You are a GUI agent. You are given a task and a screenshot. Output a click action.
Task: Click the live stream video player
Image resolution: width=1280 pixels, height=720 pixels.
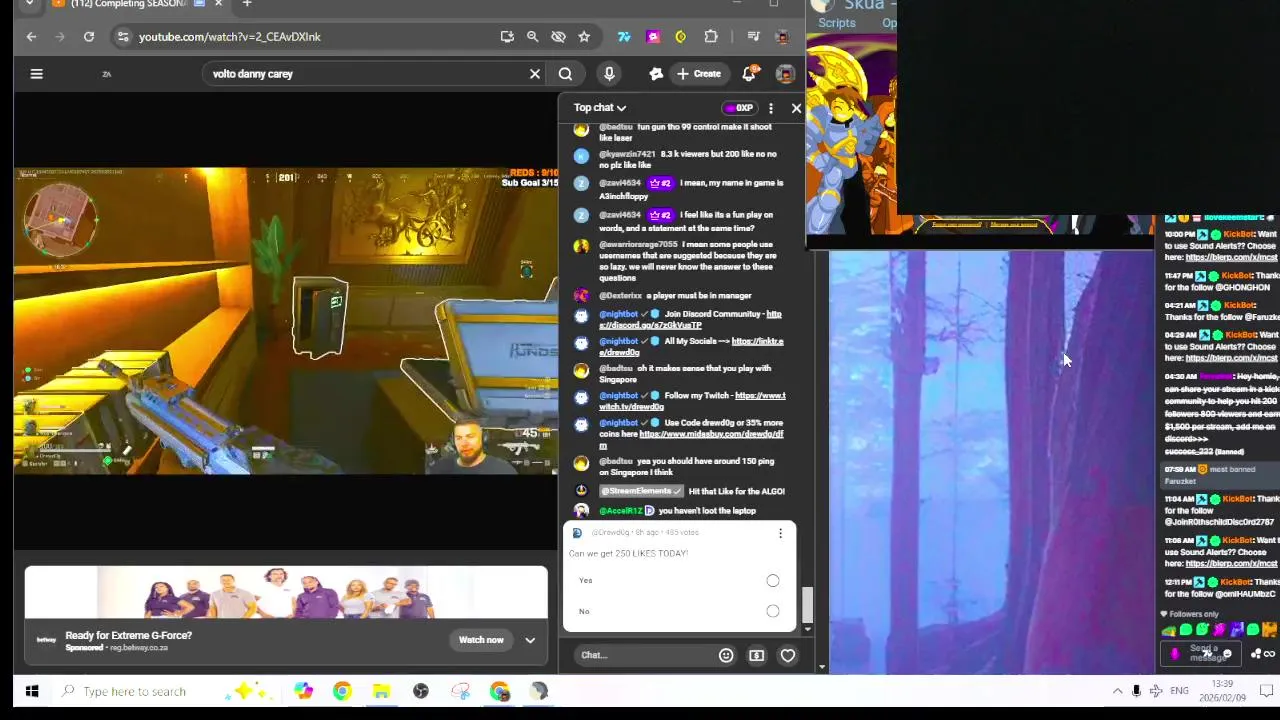286,321
